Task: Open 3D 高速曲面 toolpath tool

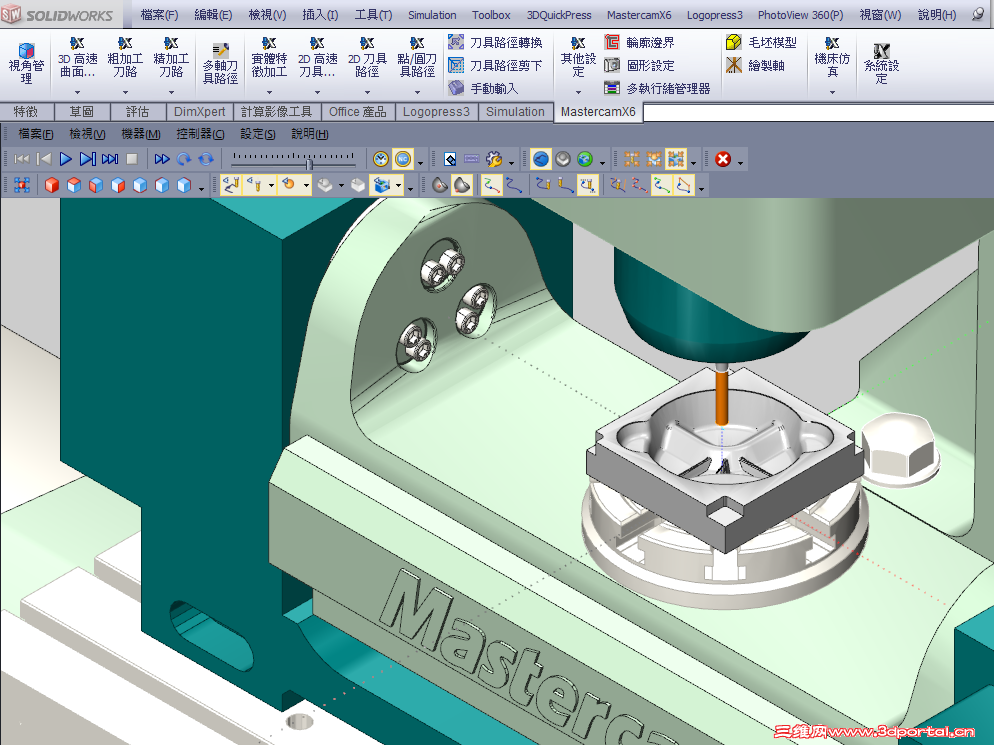Action: [x=77, y=58]
